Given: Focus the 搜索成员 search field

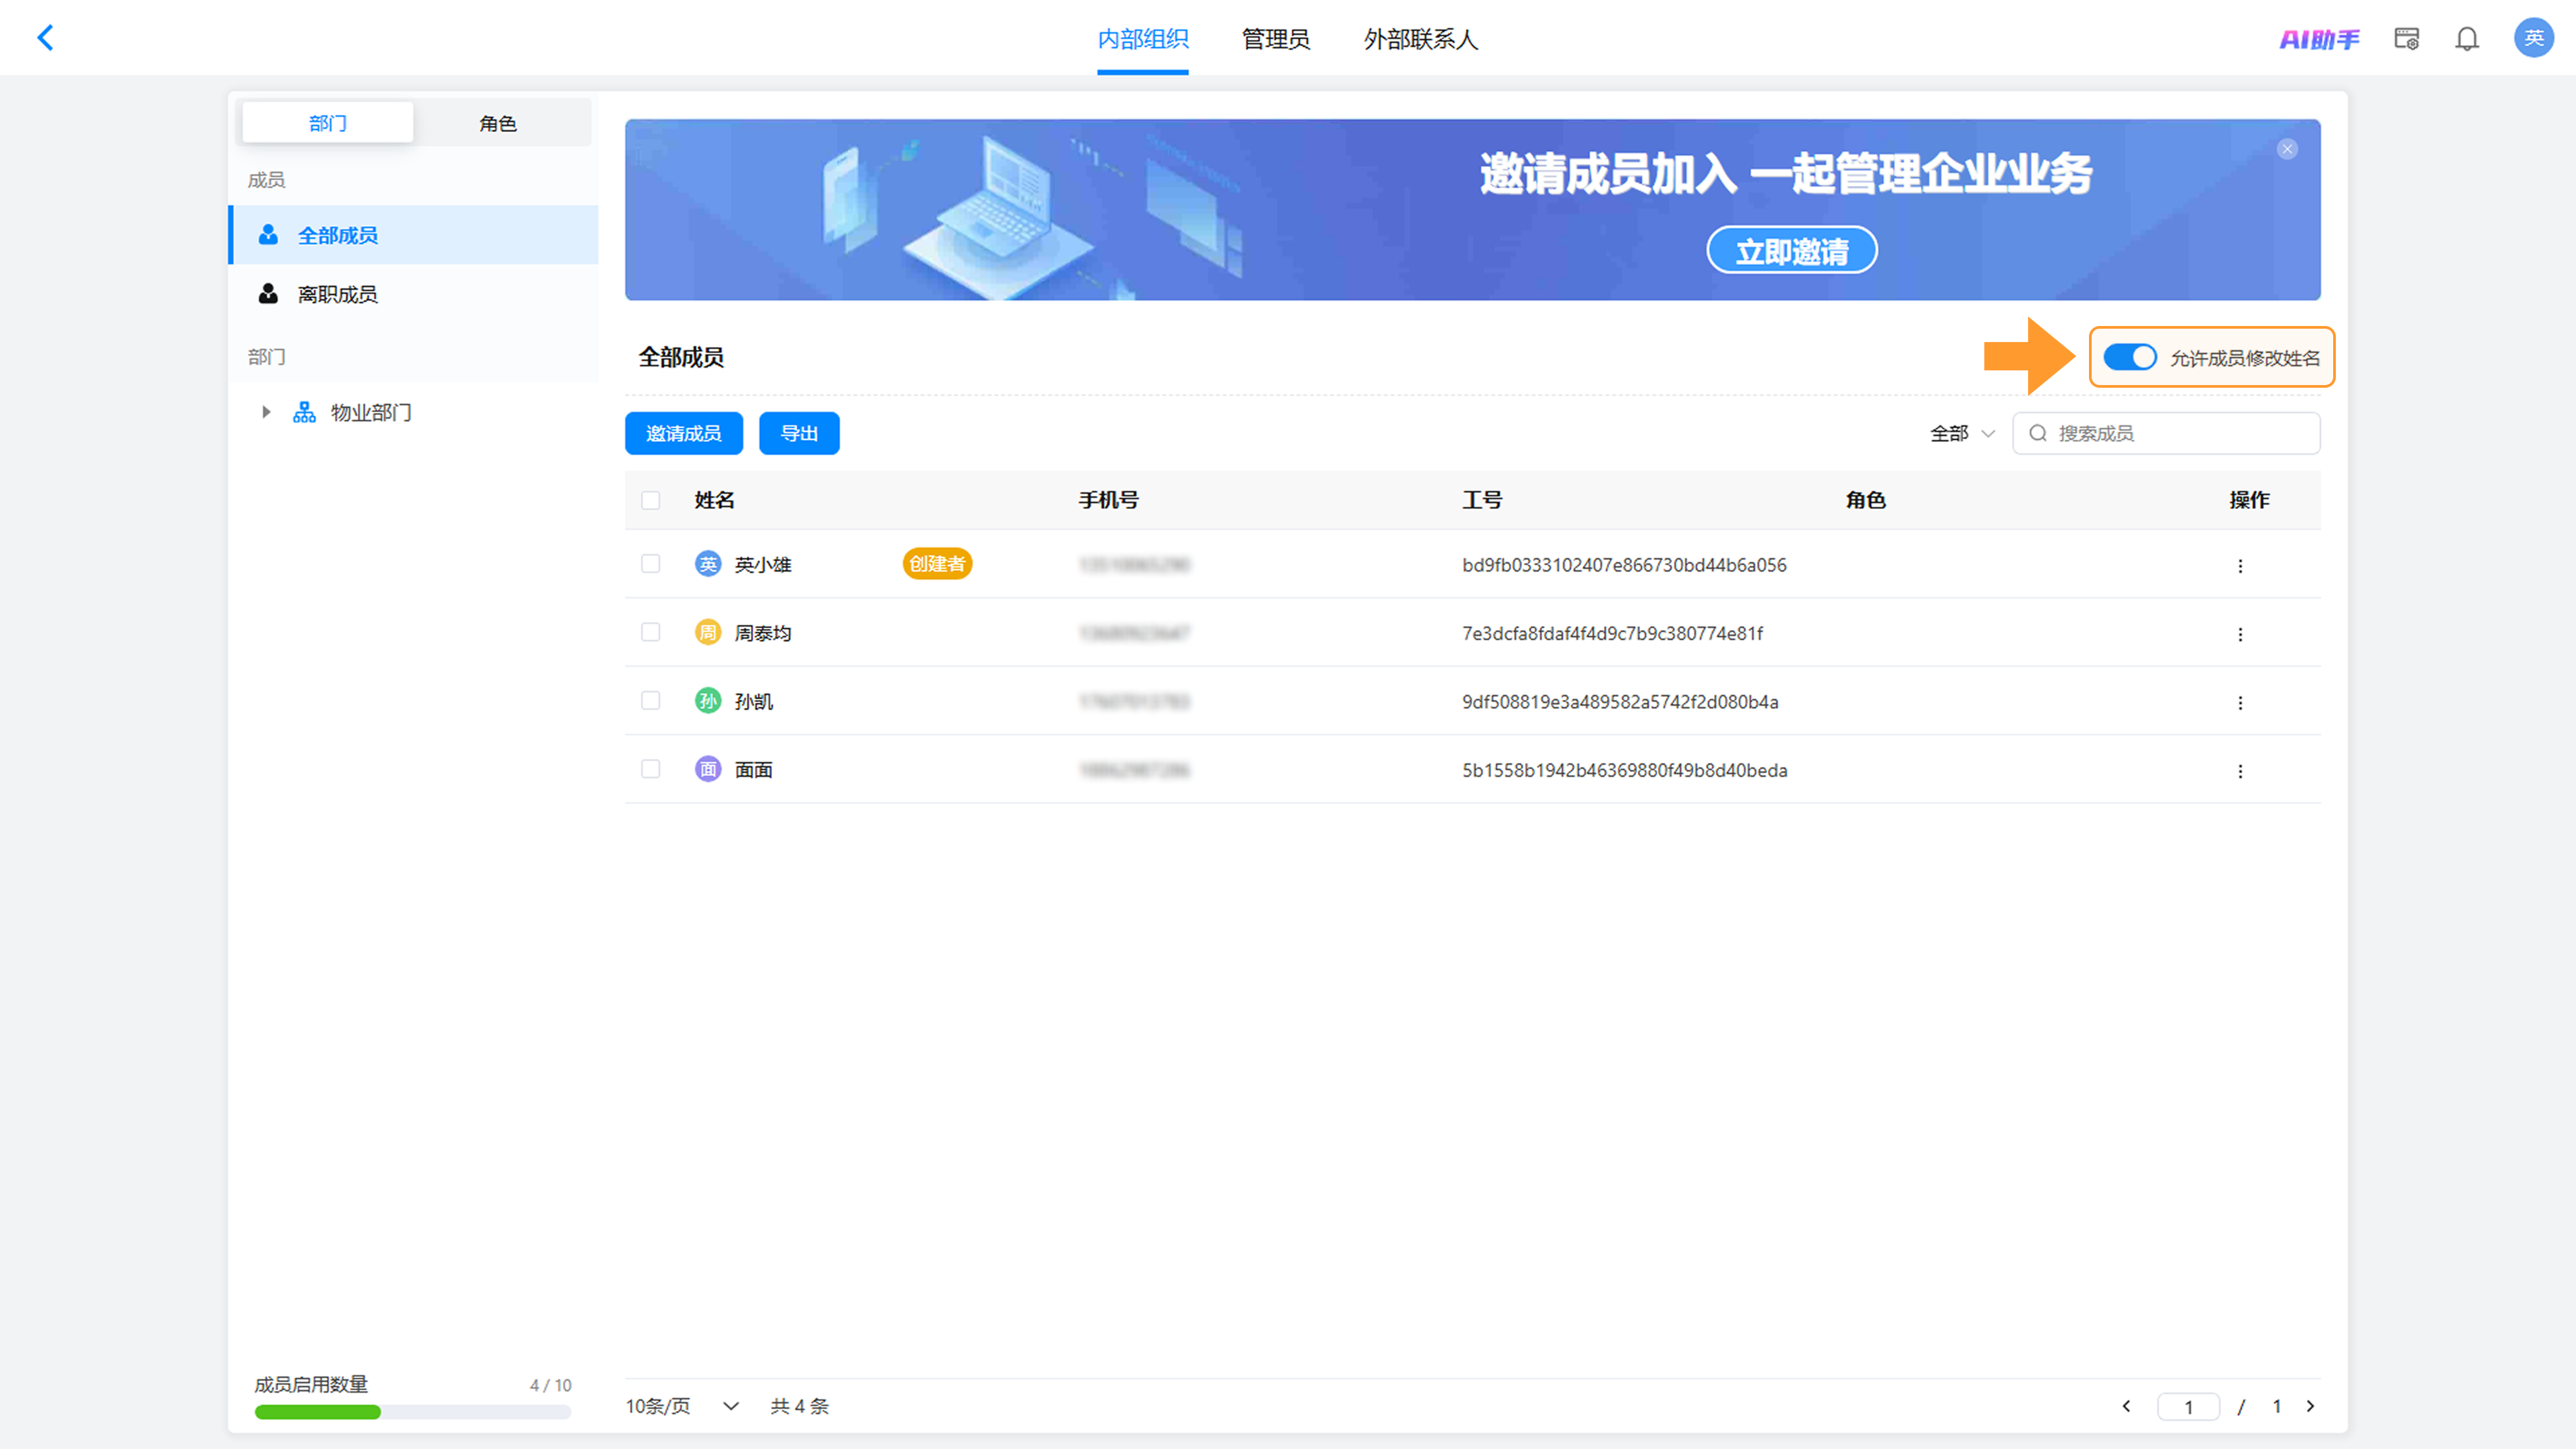Looking at the screenshot, I should pos(2166,433).
